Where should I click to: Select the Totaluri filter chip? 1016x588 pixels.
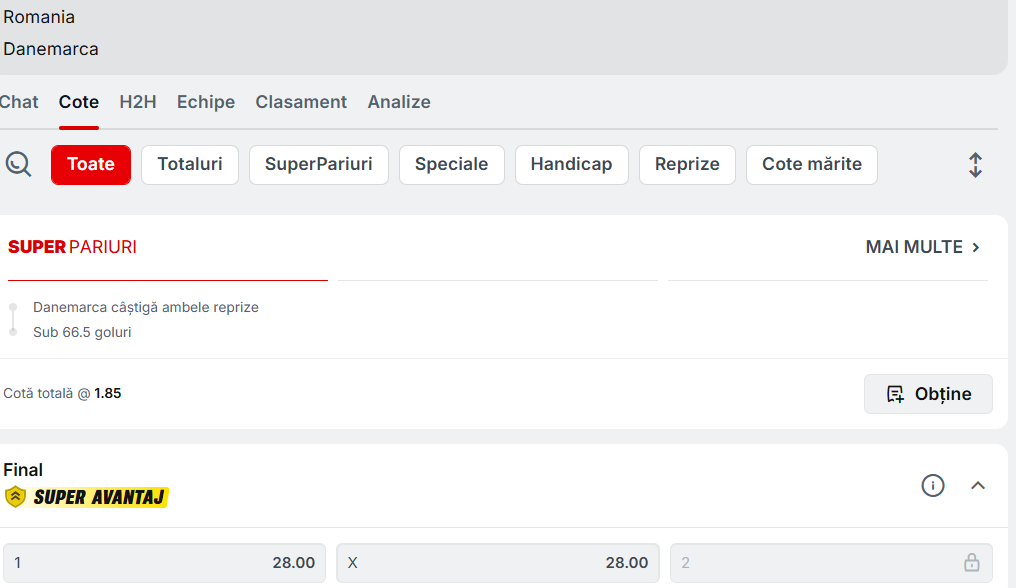[190, 165]
